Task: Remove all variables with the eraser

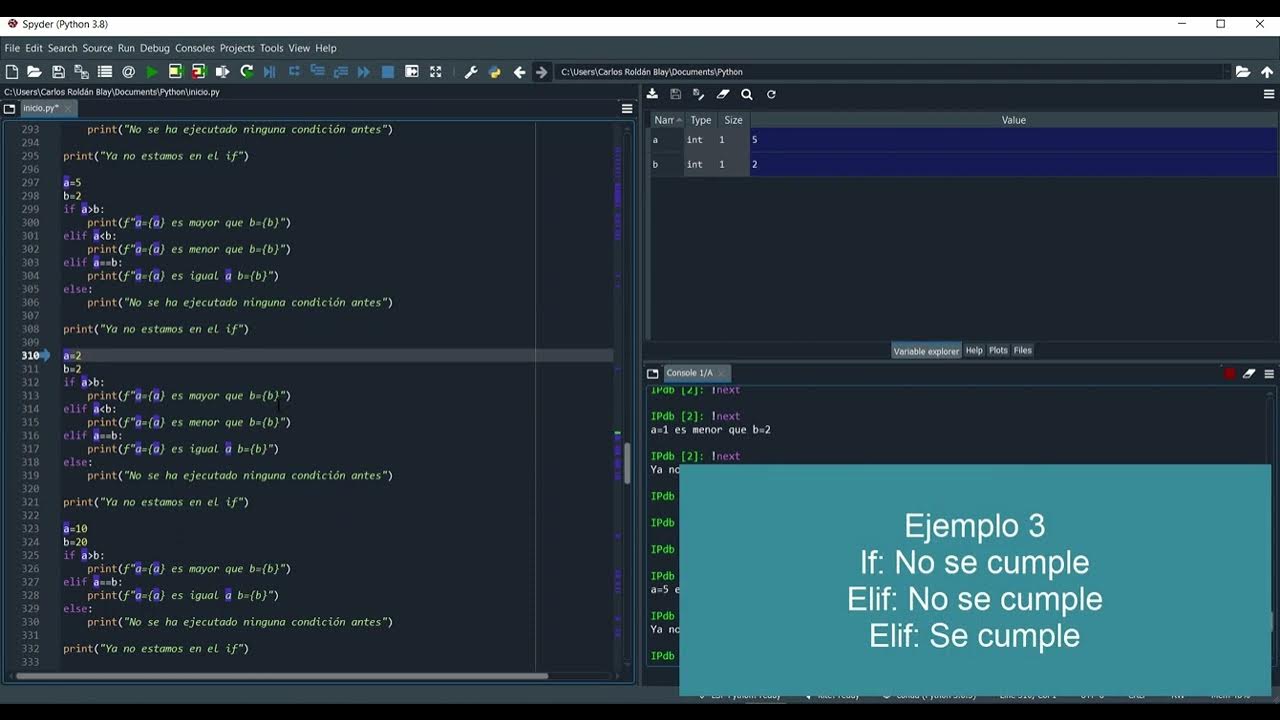Action: pyautogui.click(x=723, y=94)
